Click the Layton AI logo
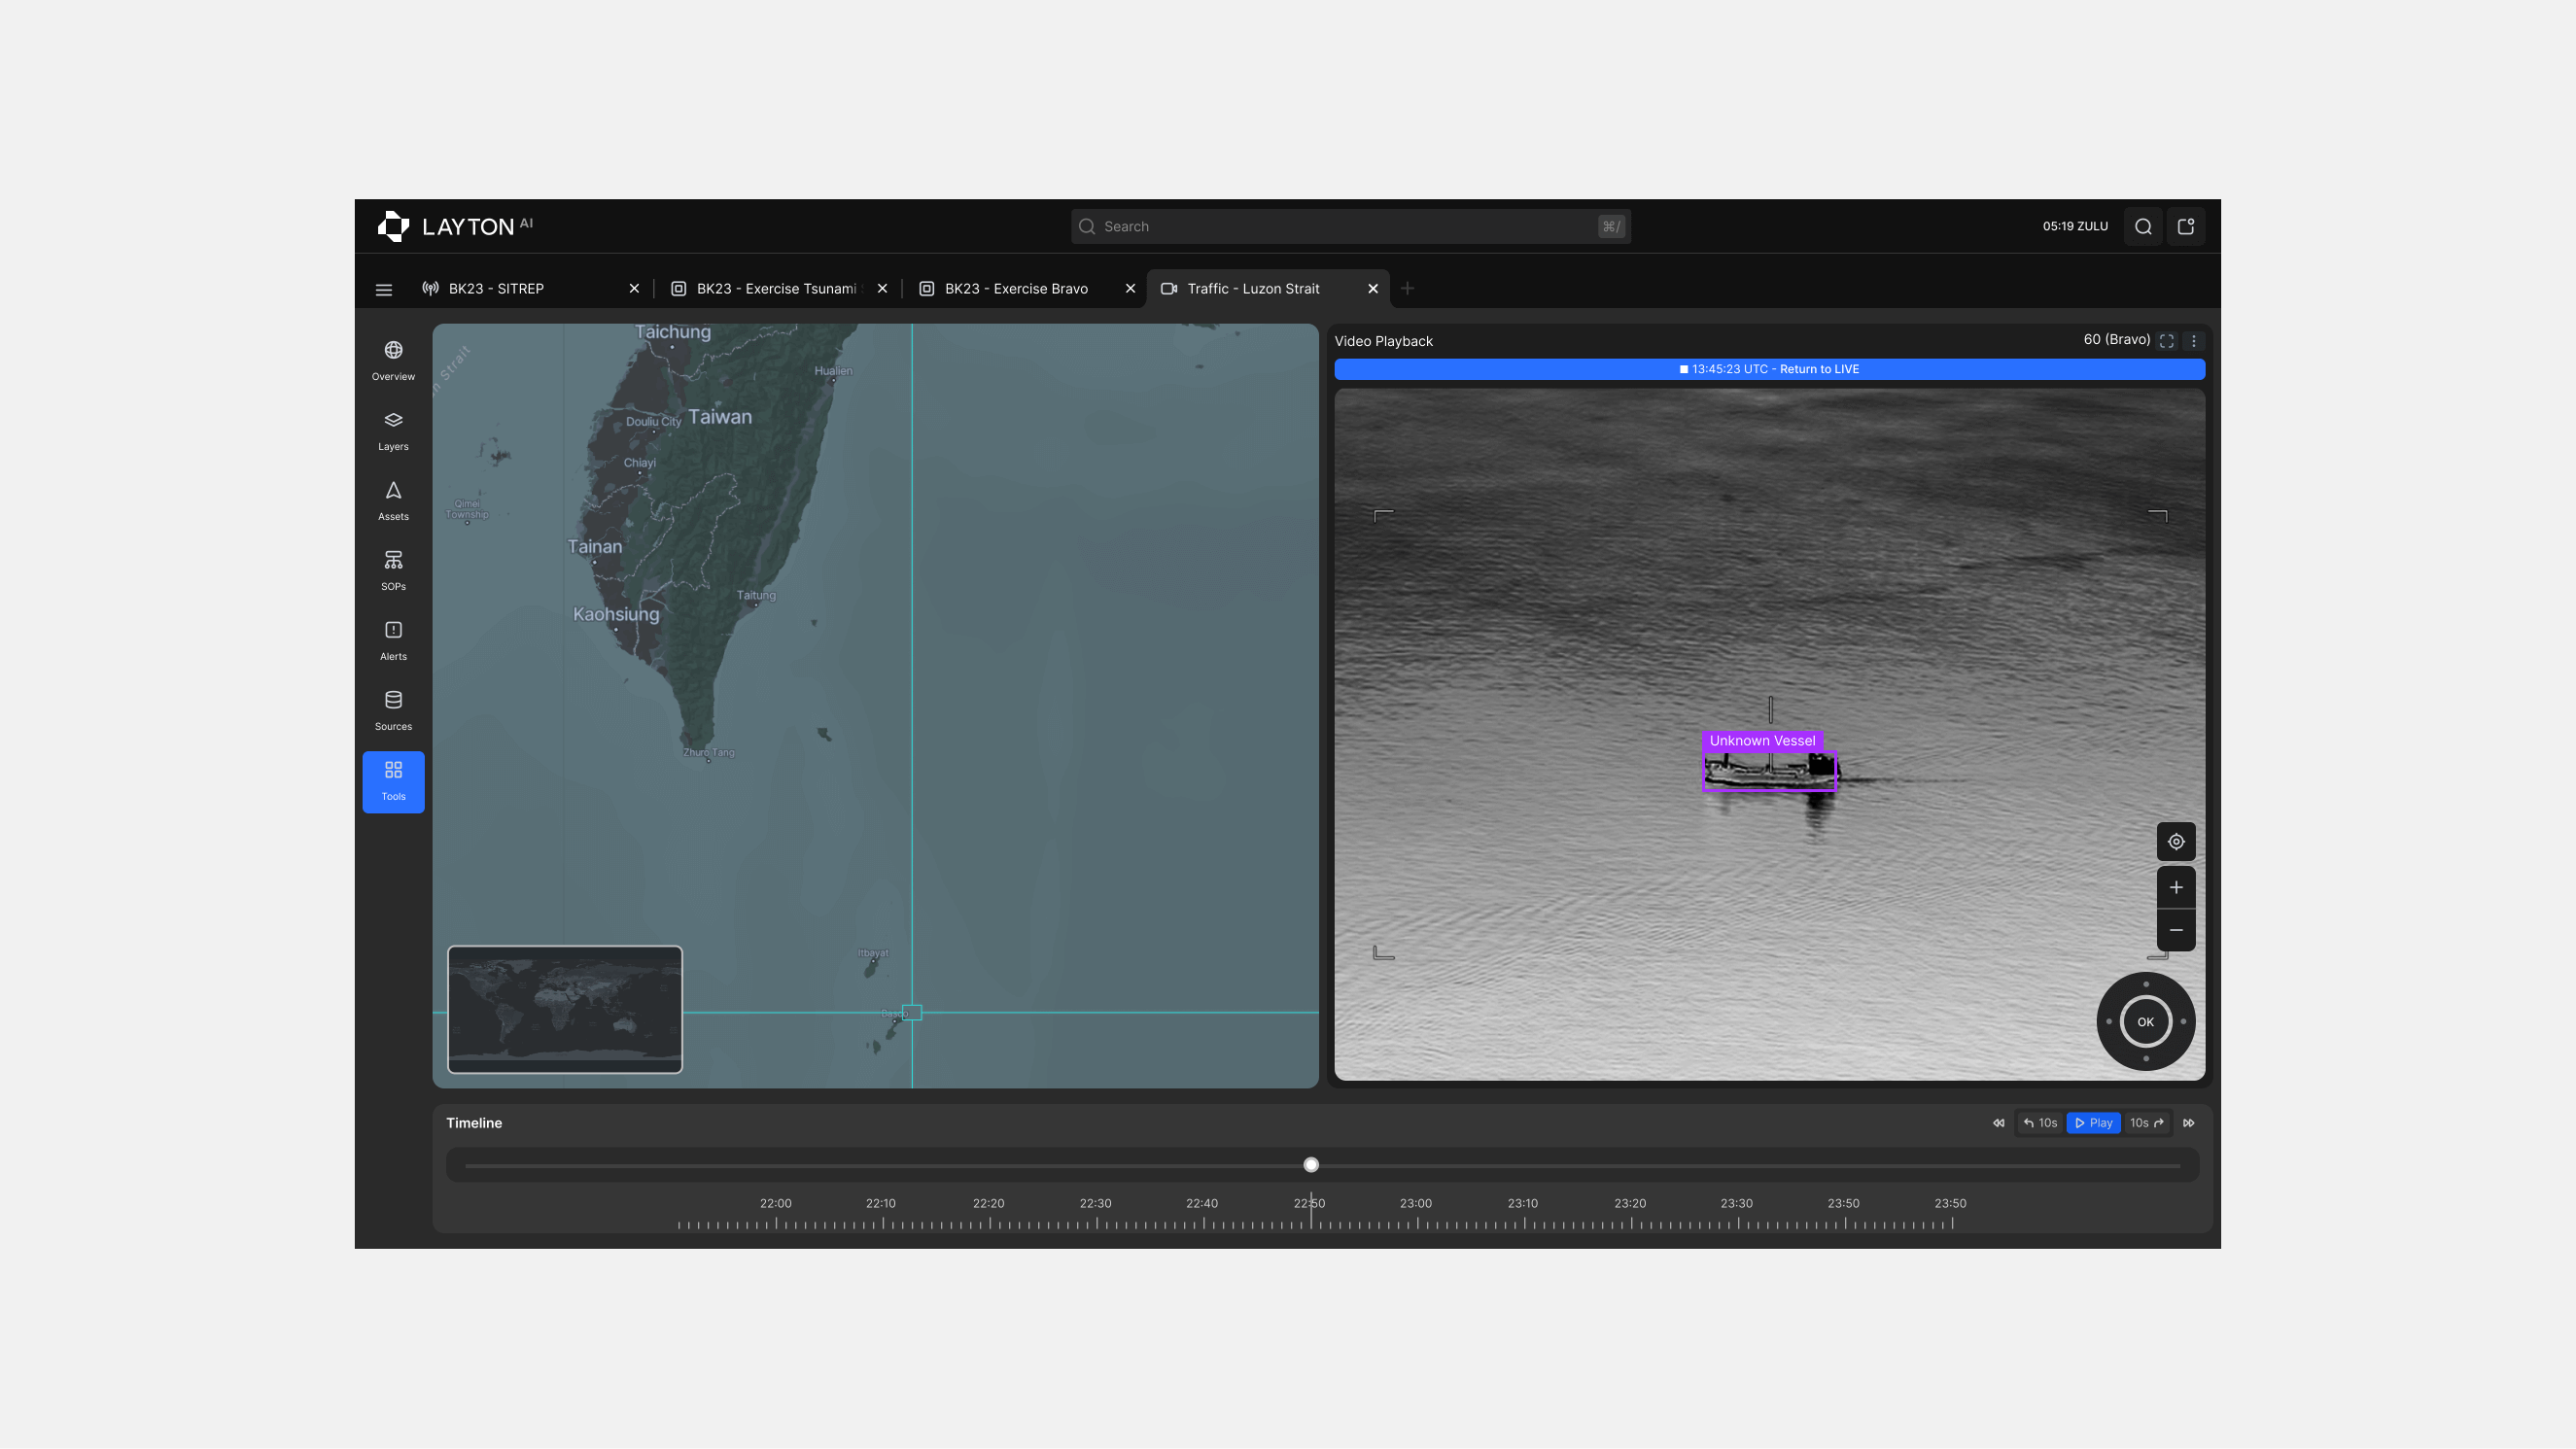The image size is (2576, 1449). [x=455, y=226]
